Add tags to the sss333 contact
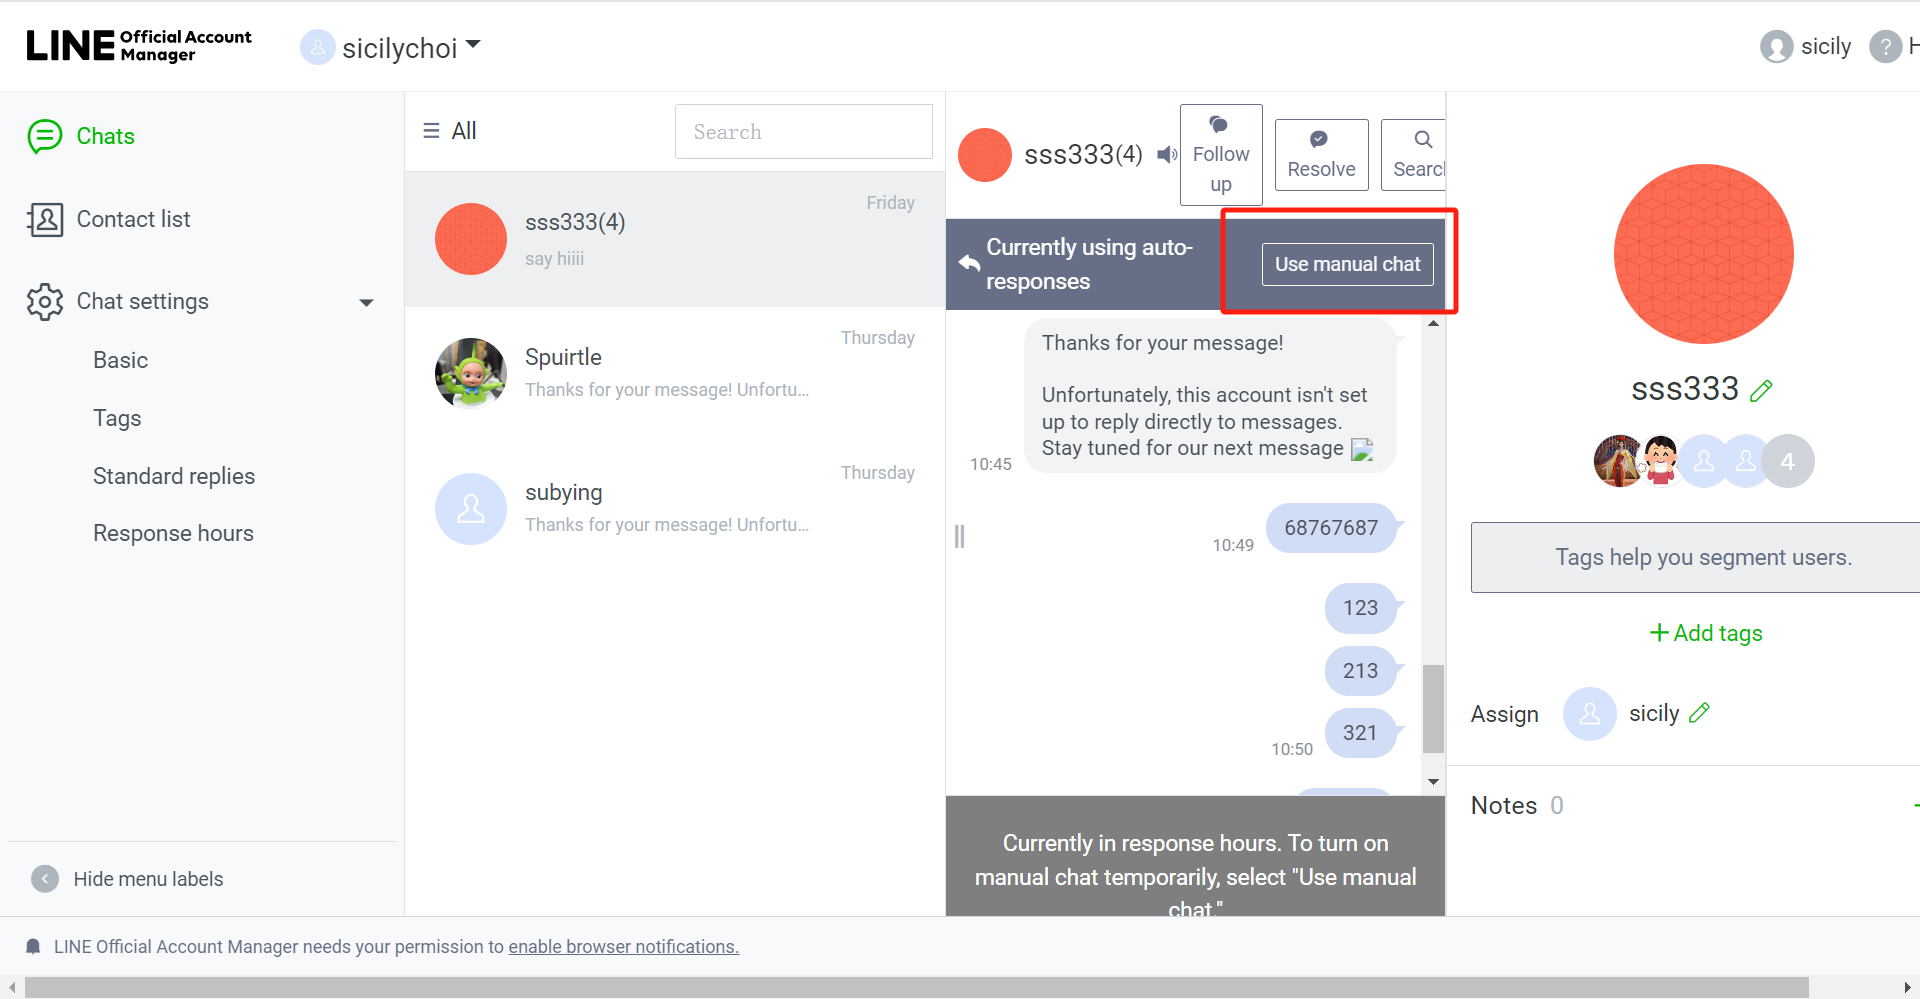 coord(1705,632)
